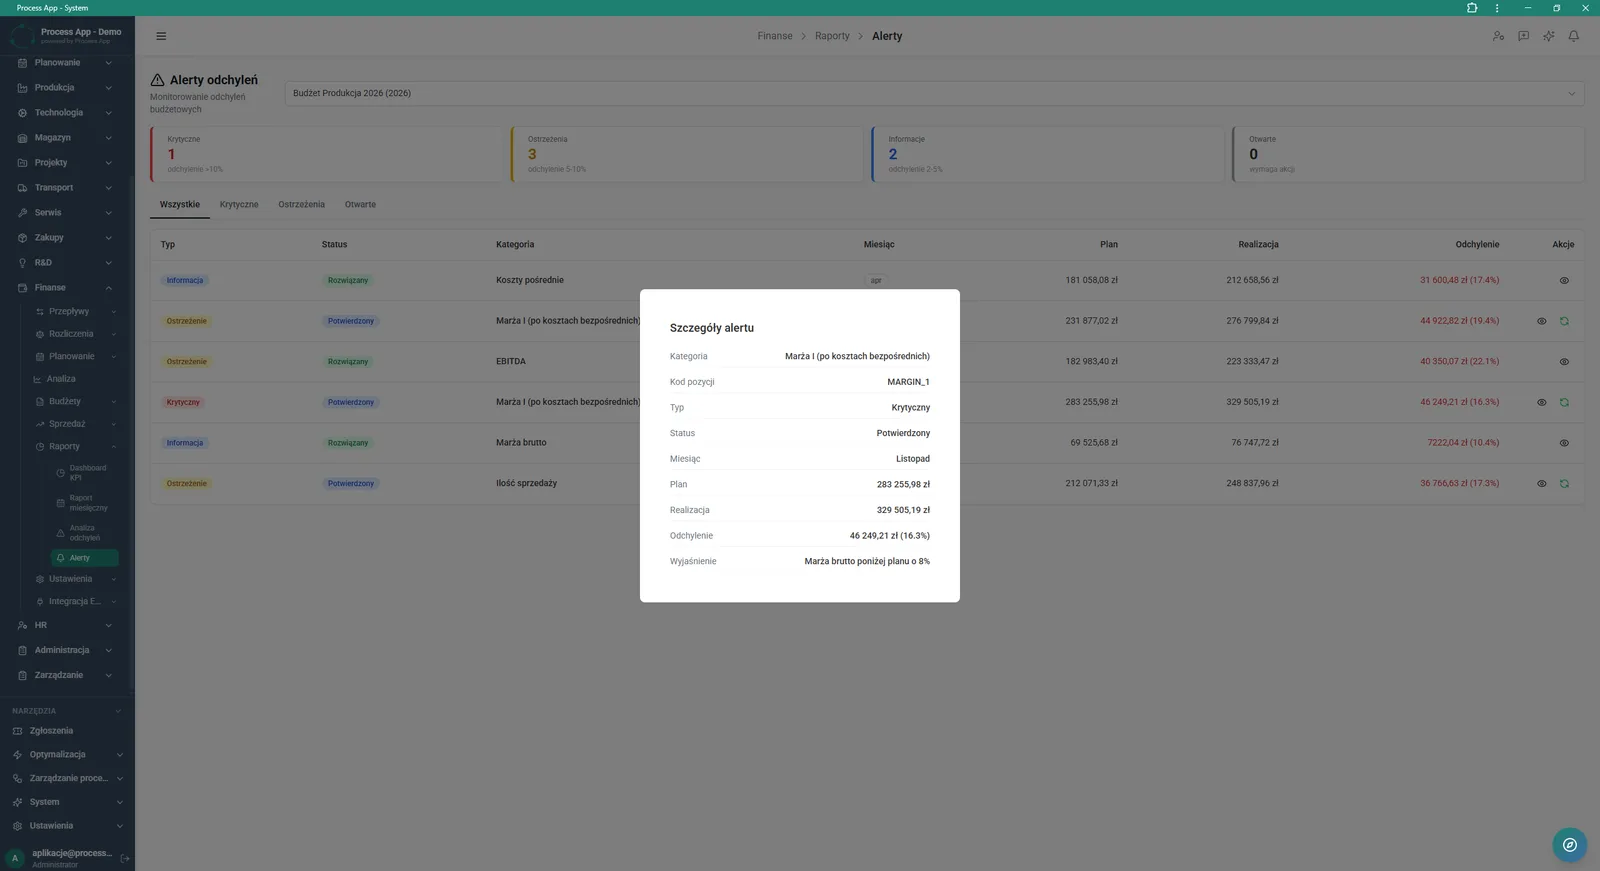This screenshot has height=871, width=1600.
Task: Click the Odchylenie column header
Action: click(x=1477, y=244)
